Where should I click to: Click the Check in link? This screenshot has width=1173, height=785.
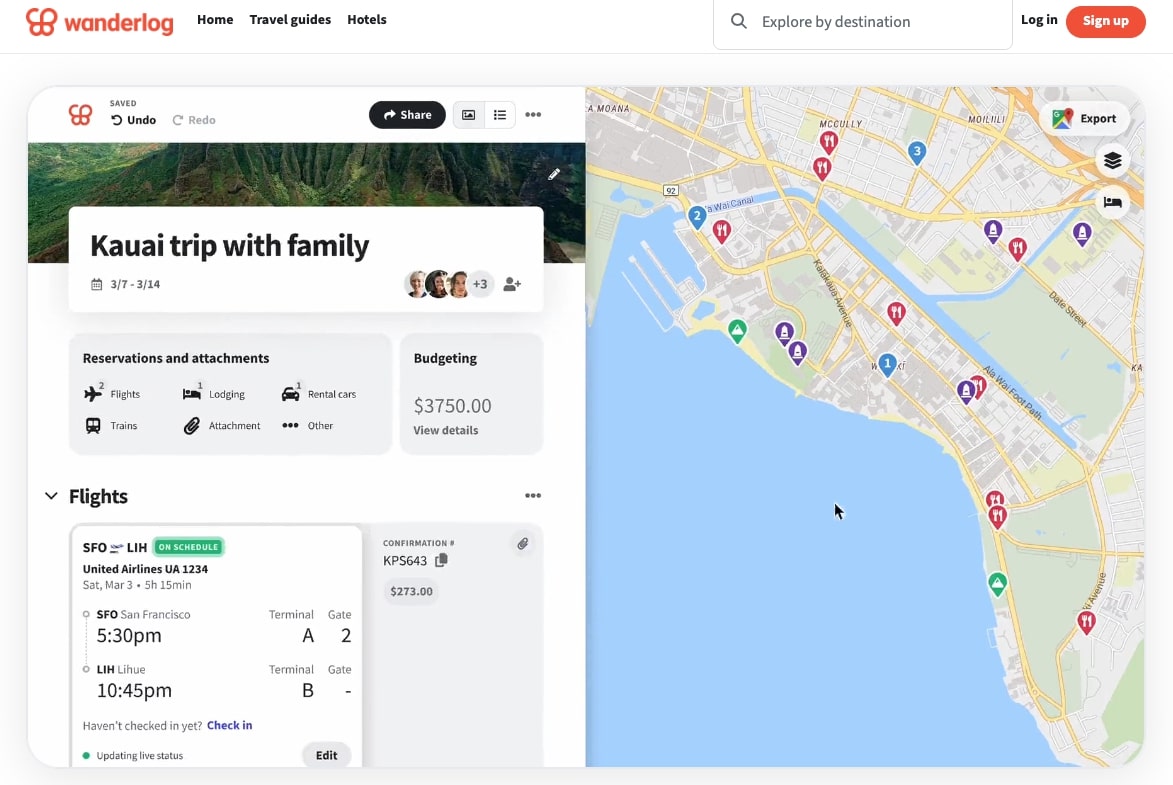pos(229,725)
